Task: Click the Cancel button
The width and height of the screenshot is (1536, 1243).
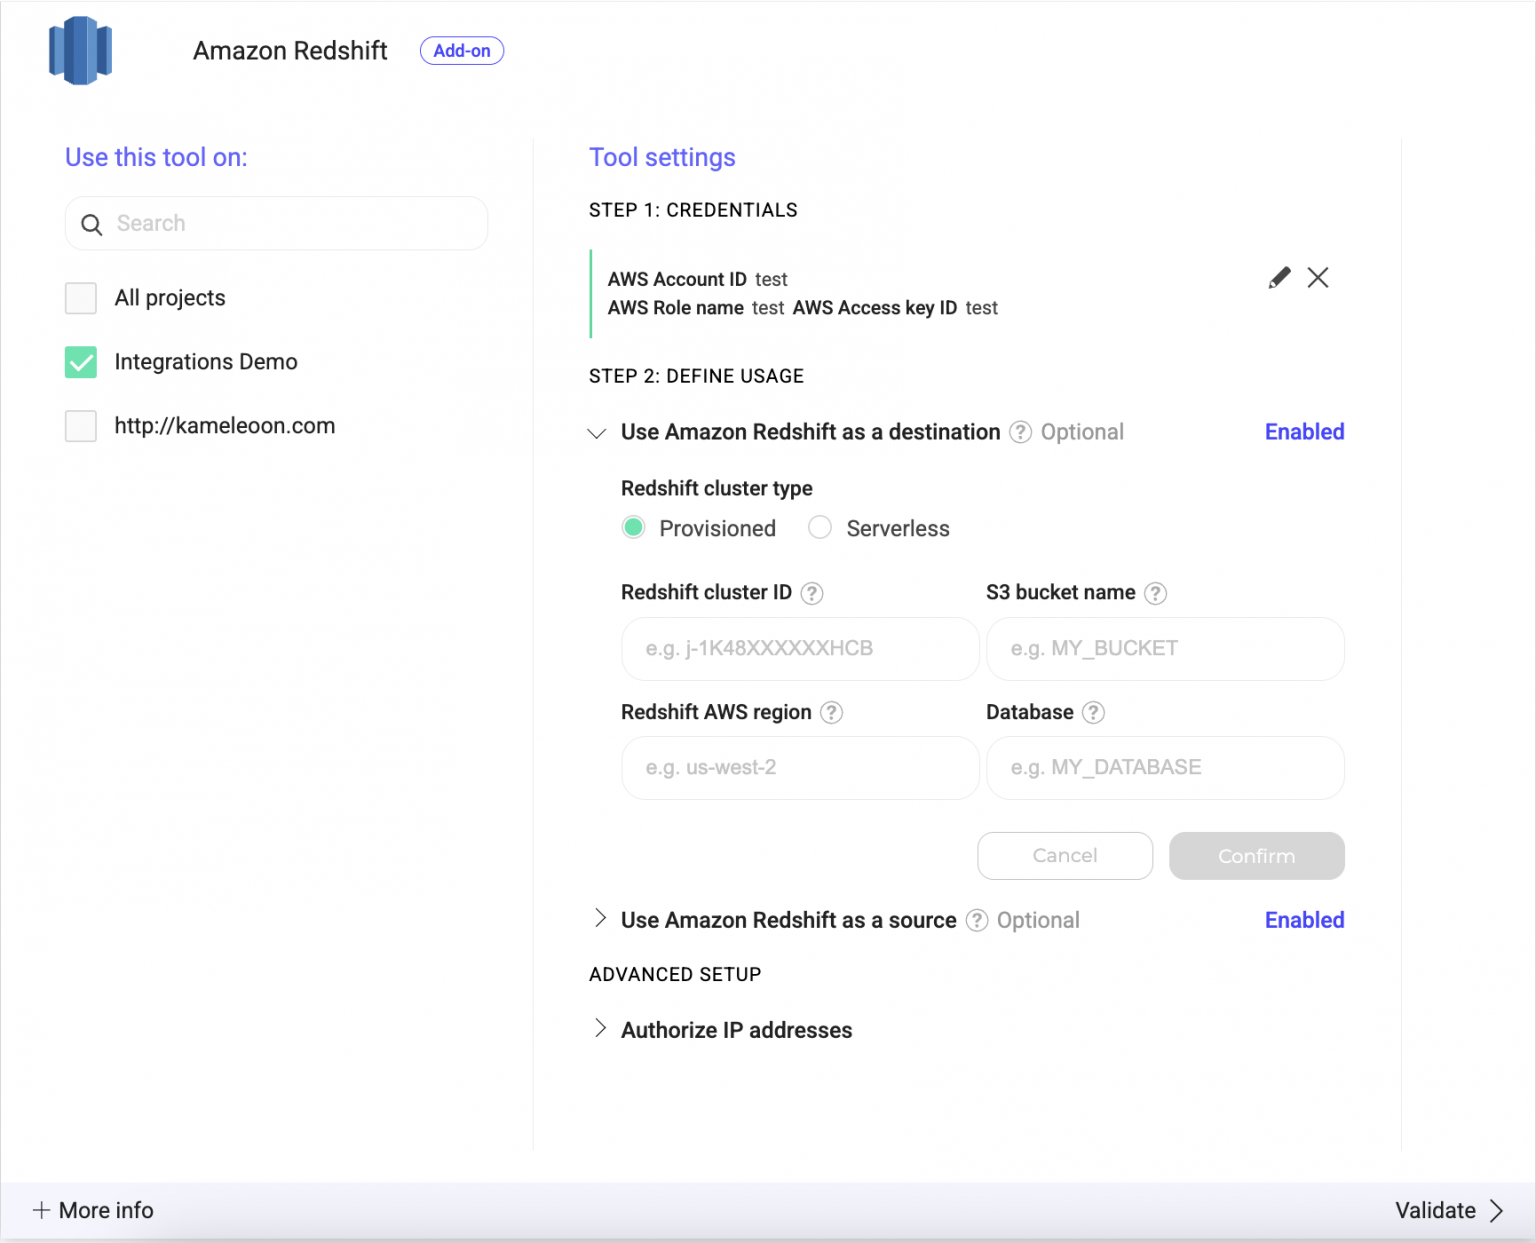Action: pyautogui.click(x=1065, y=856)
